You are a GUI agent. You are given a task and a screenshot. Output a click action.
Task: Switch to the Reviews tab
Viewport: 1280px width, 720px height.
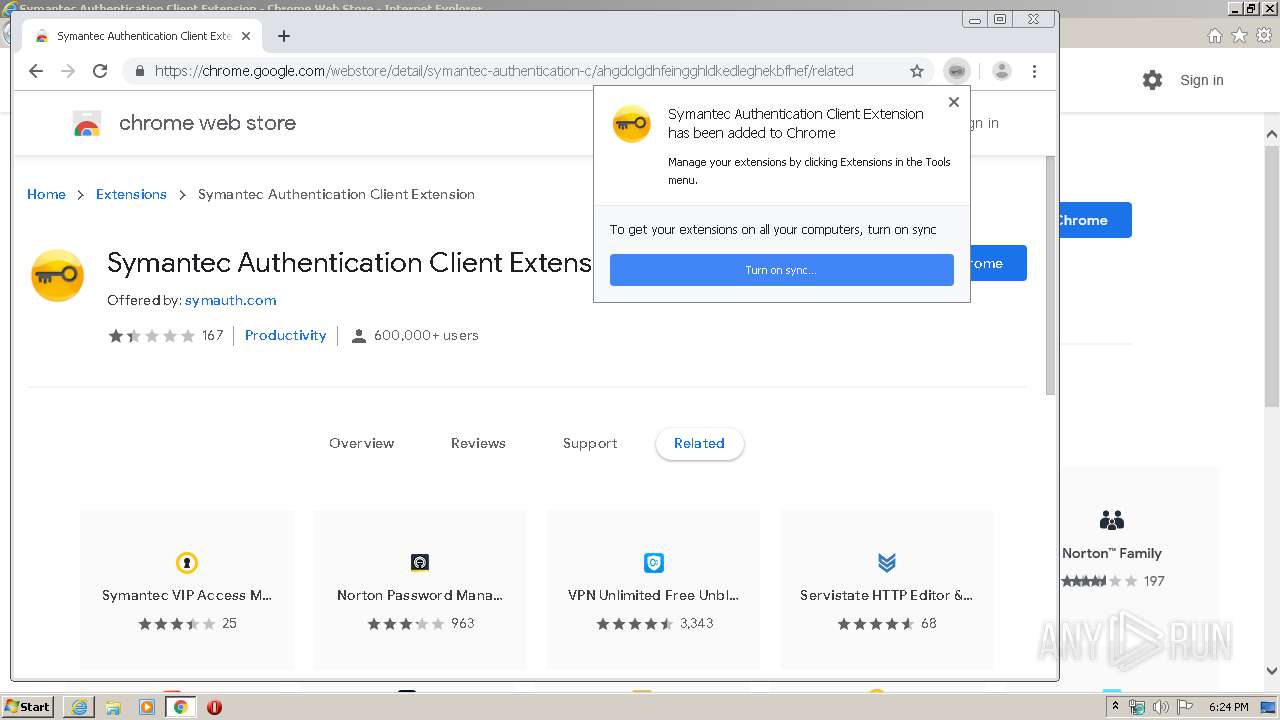coord(478,443)
